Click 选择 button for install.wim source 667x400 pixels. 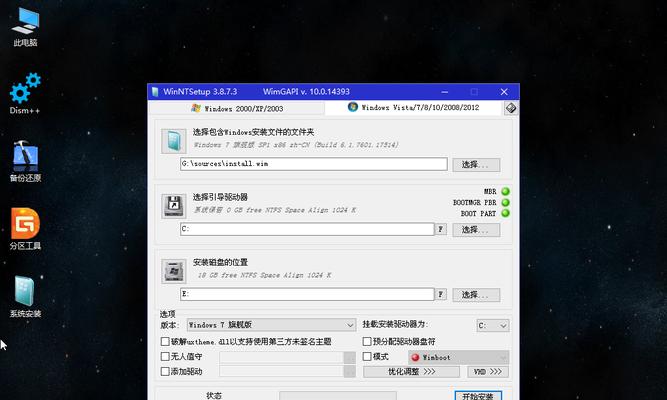[x=476, y=165]
